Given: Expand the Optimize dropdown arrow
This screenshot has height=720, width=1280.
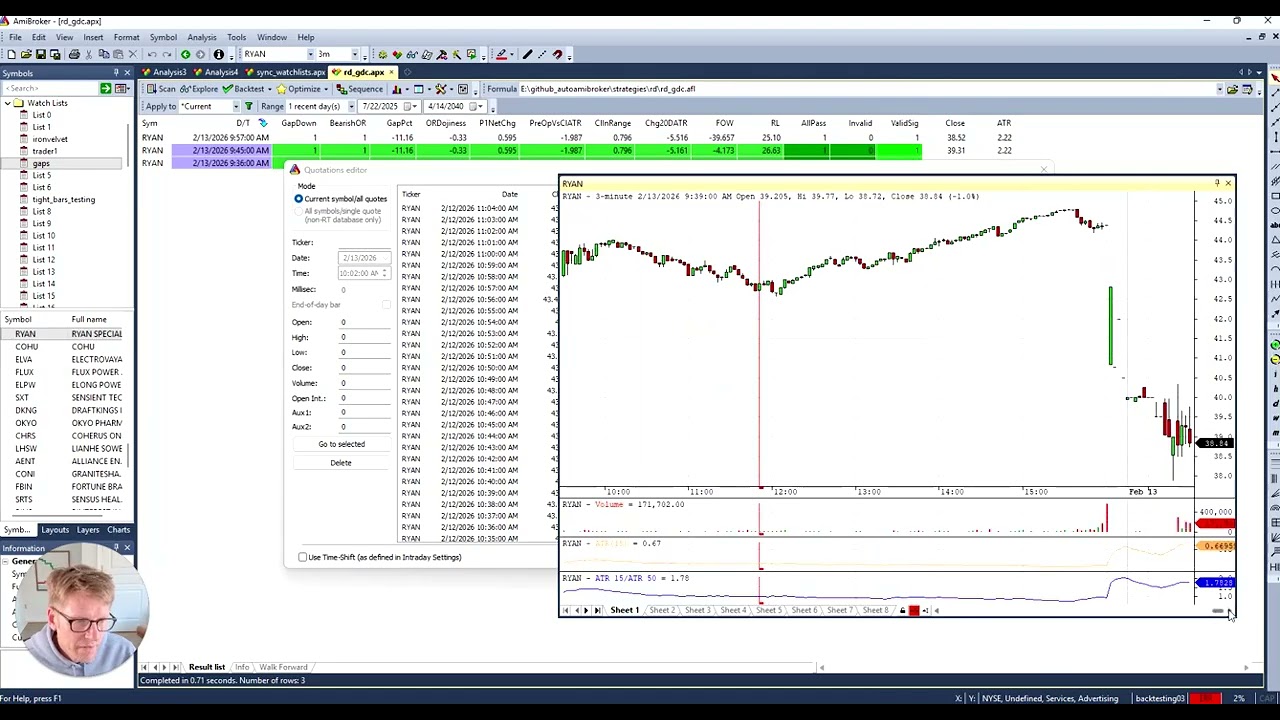Looking at the screenshot, I should pyautogui.click(x=326, y=89).
